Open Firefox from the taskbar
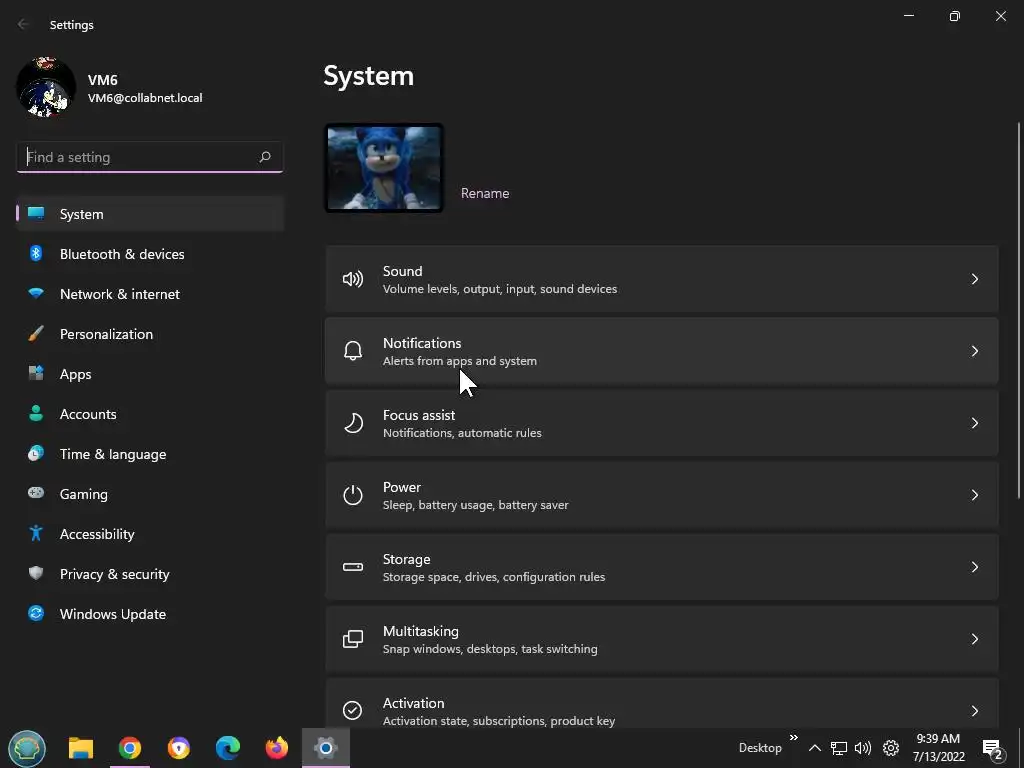This screenshot has height=768, width=1024. pos(277,748)
